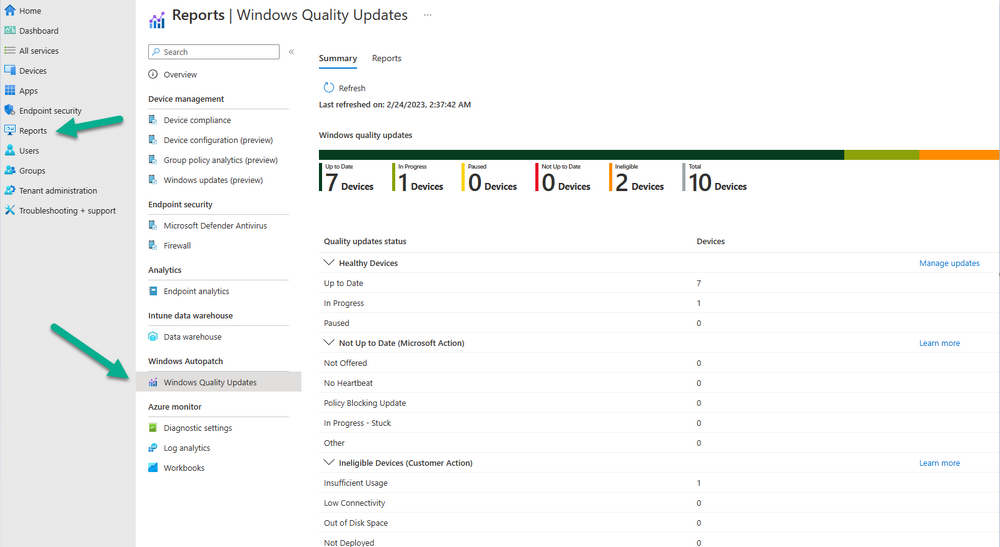Click the Refresh circular arrow icon
The image size is (1000, 547).
point(328,87)
